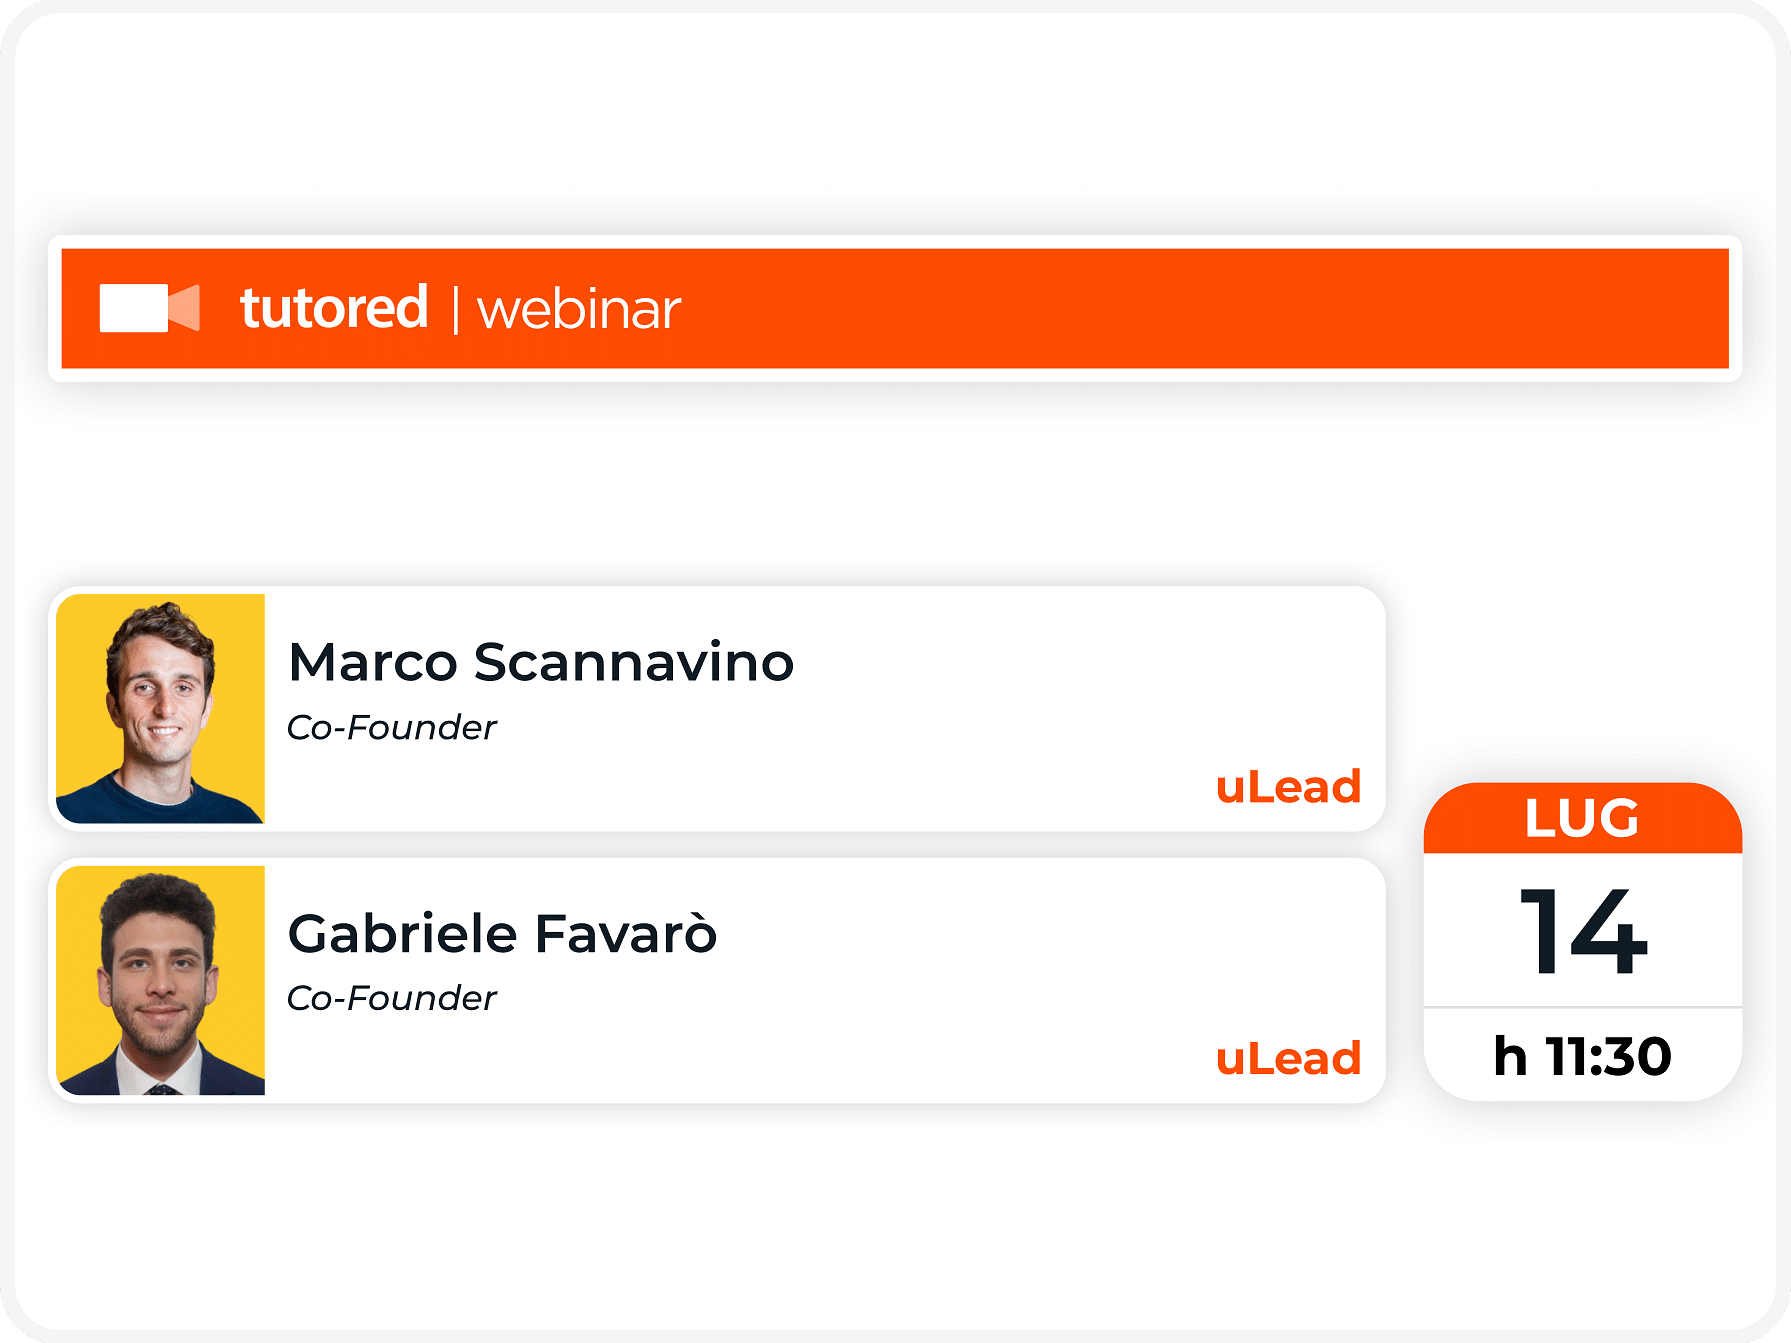Select the day number 14
1791x1343 pixels.
click(x=1582, y=931)
